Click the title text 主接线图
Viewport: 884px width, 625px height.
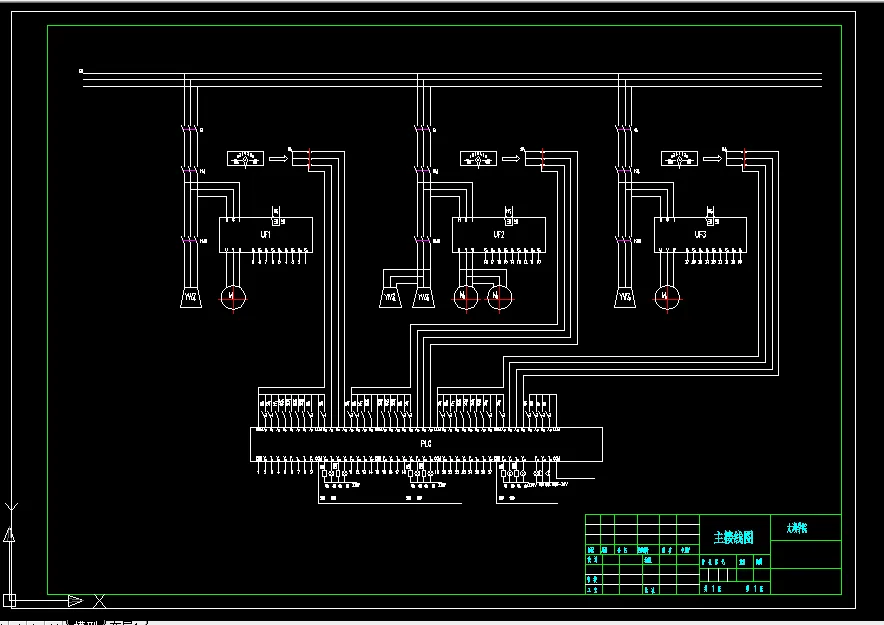pyautogui.click(x=733, y=538)
